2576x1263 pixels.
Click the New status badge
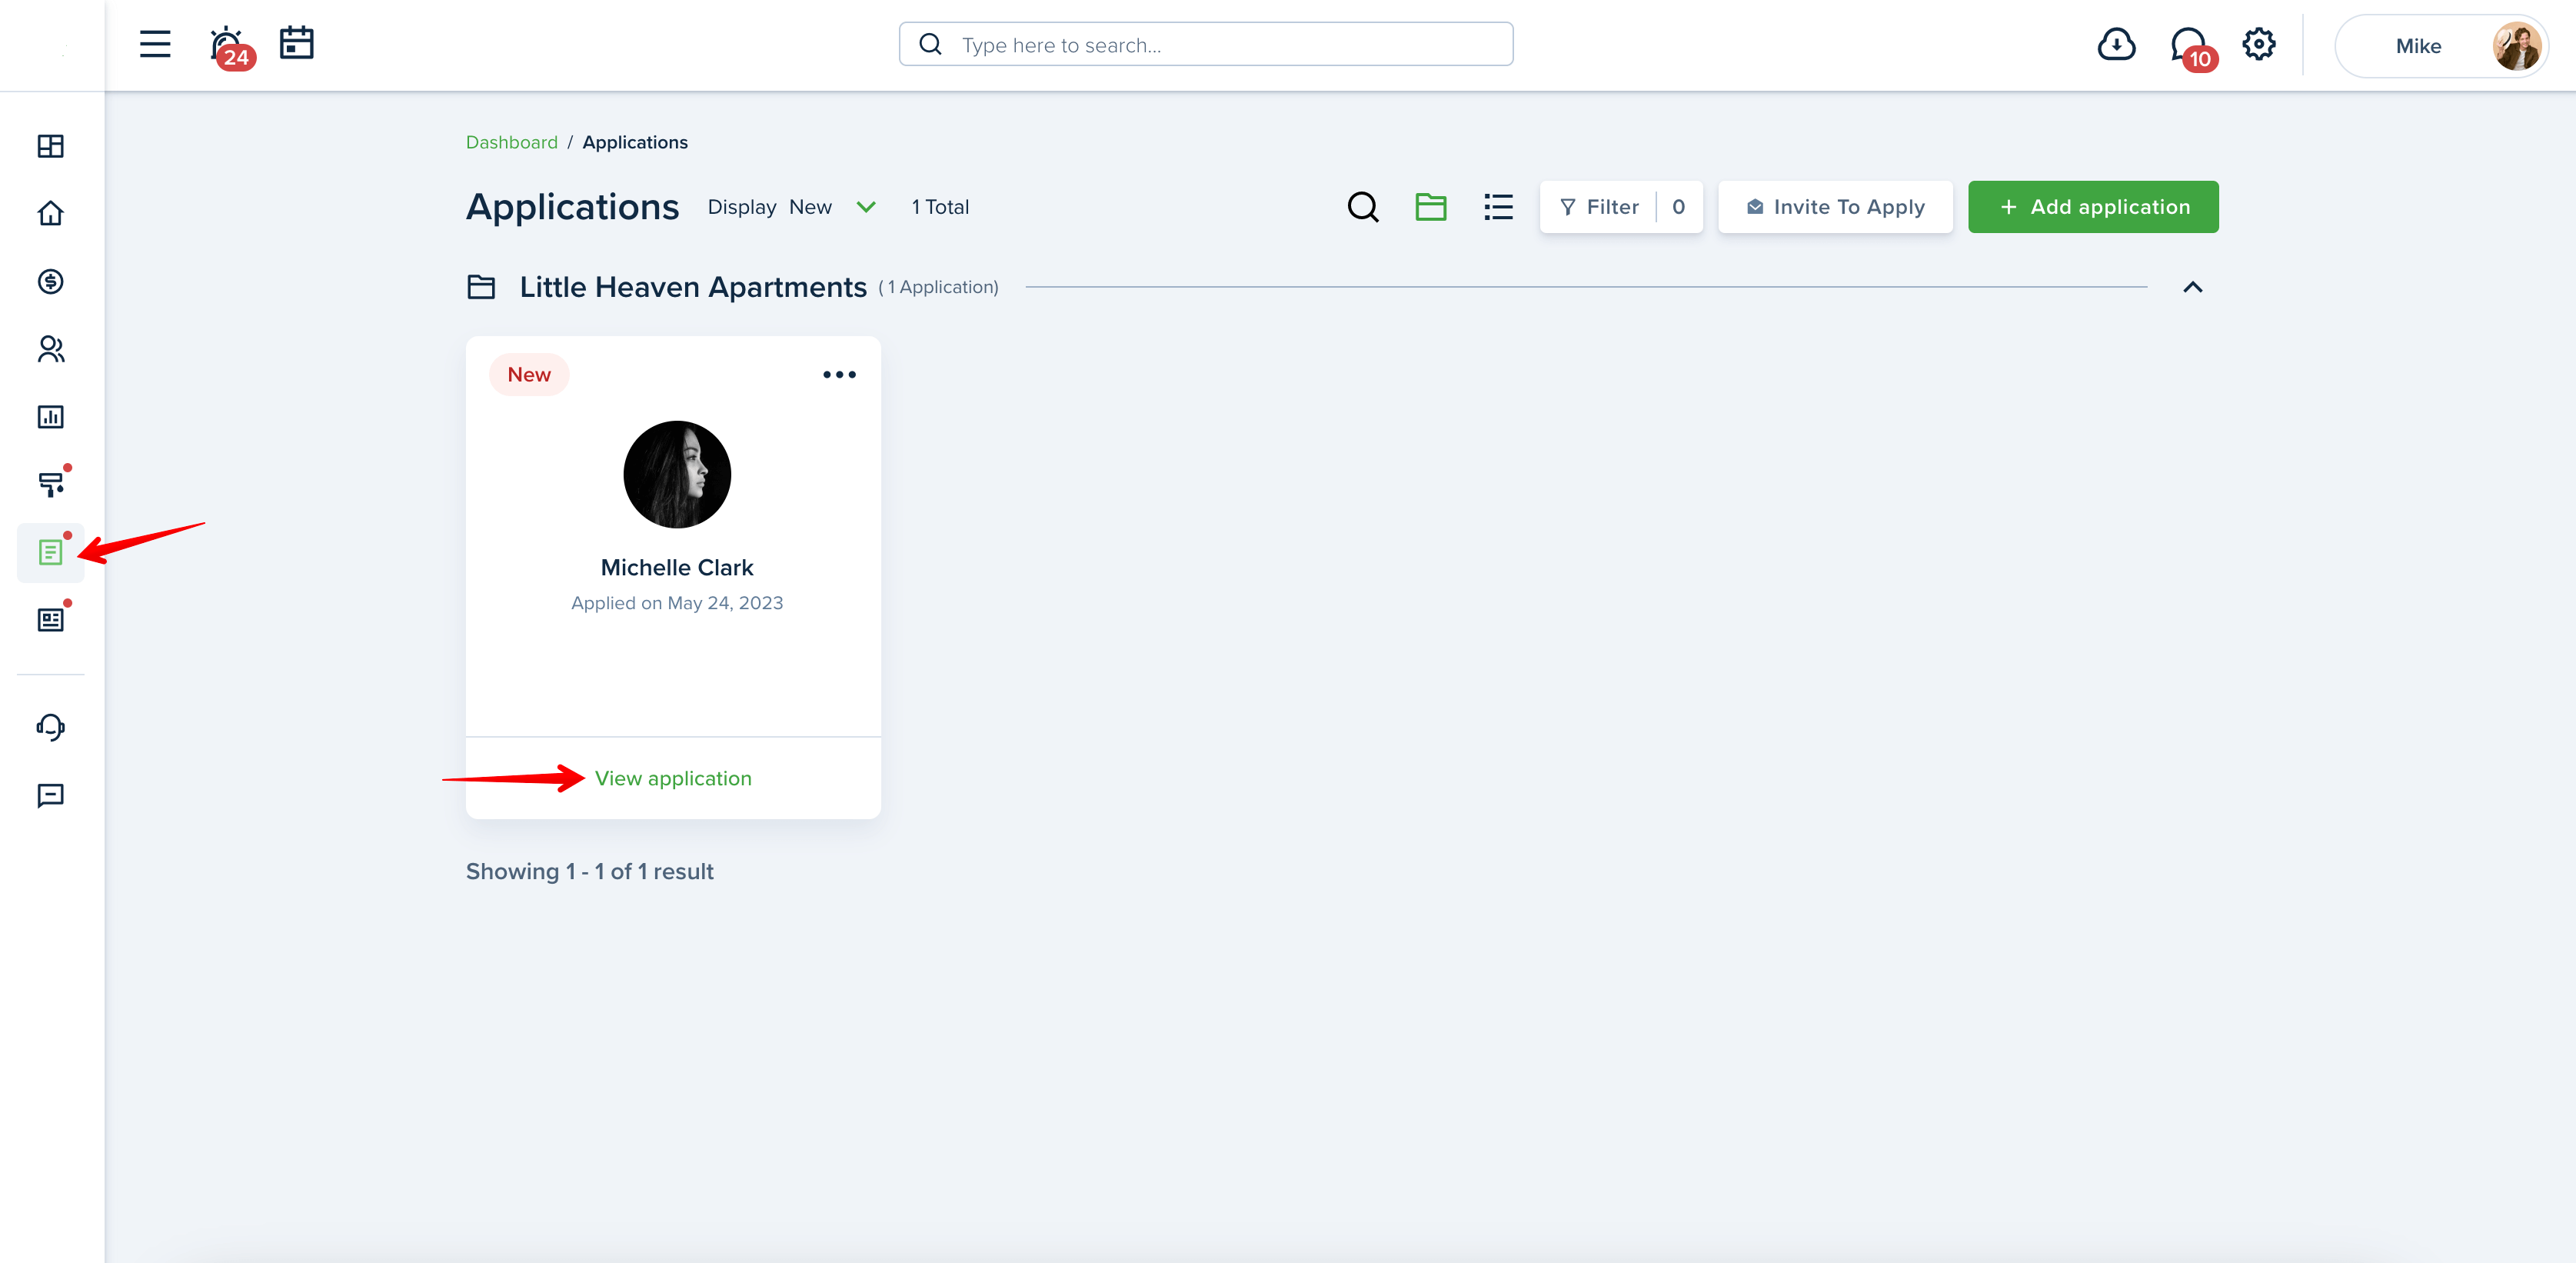pyautogui.click(x=529, y=375)
